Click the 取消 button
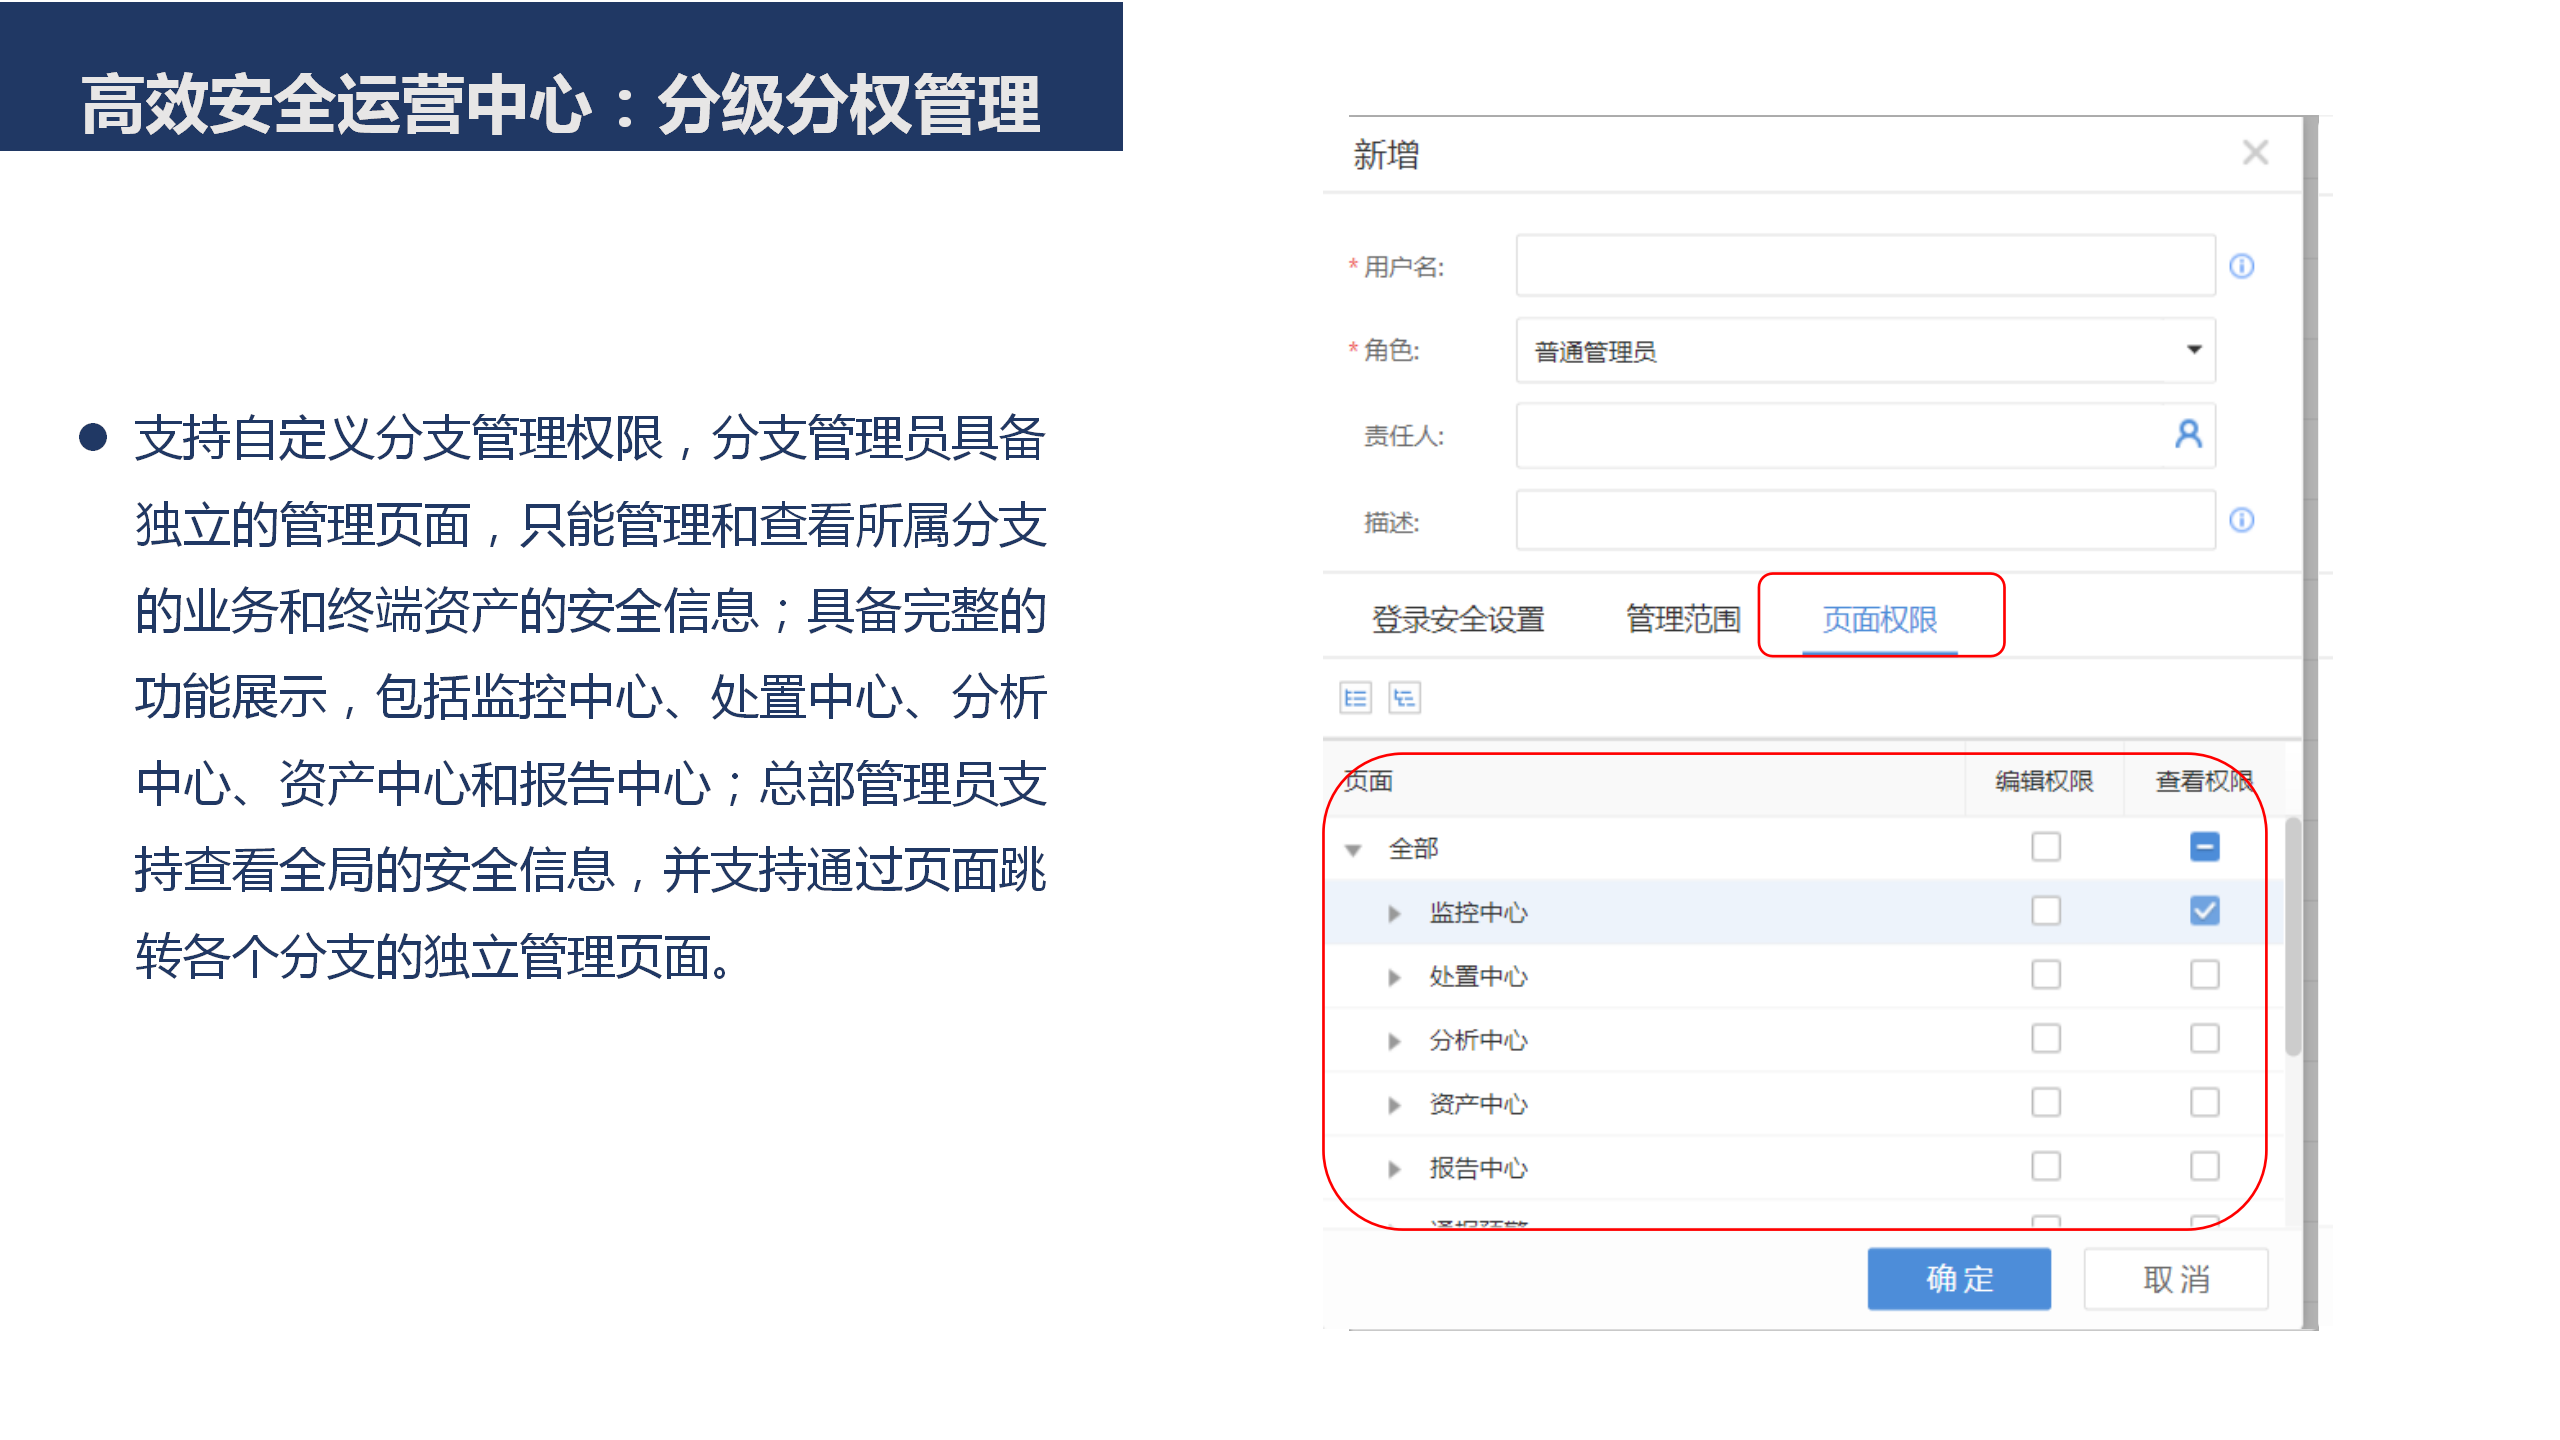 (x=2176, y=1279)
